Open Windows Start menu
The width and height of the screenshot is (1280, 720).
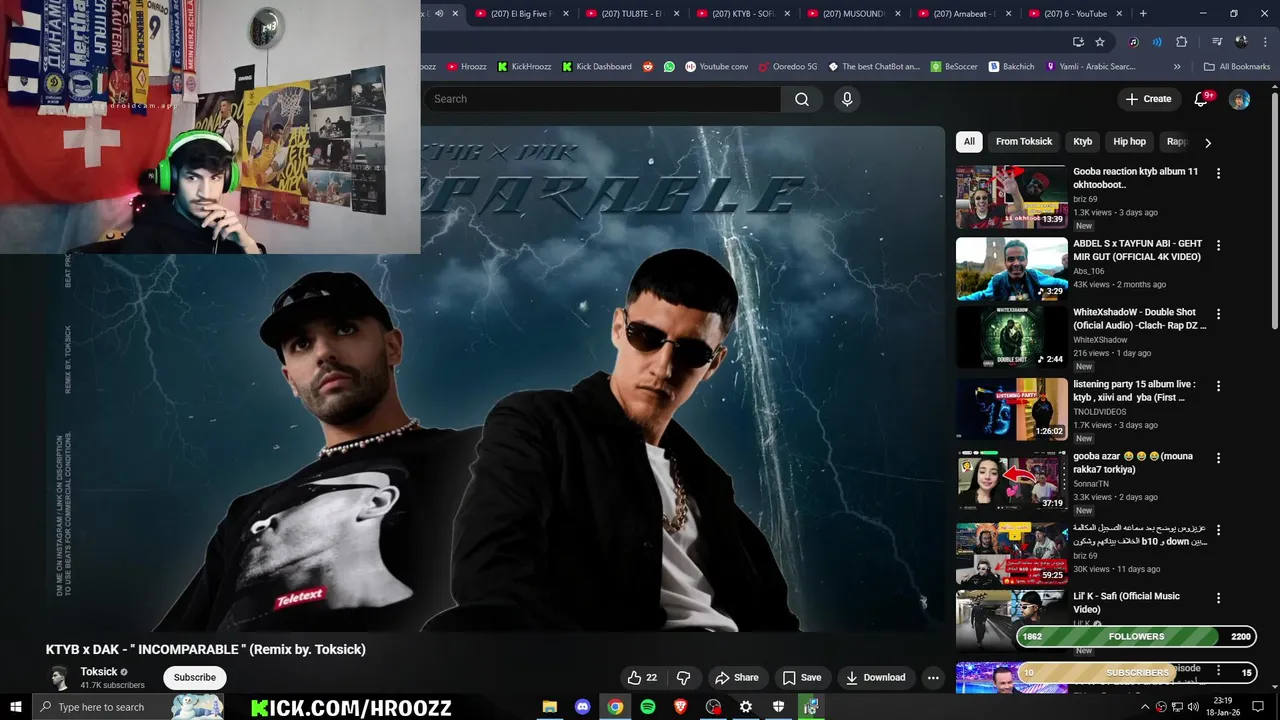[x=15, y=707]
